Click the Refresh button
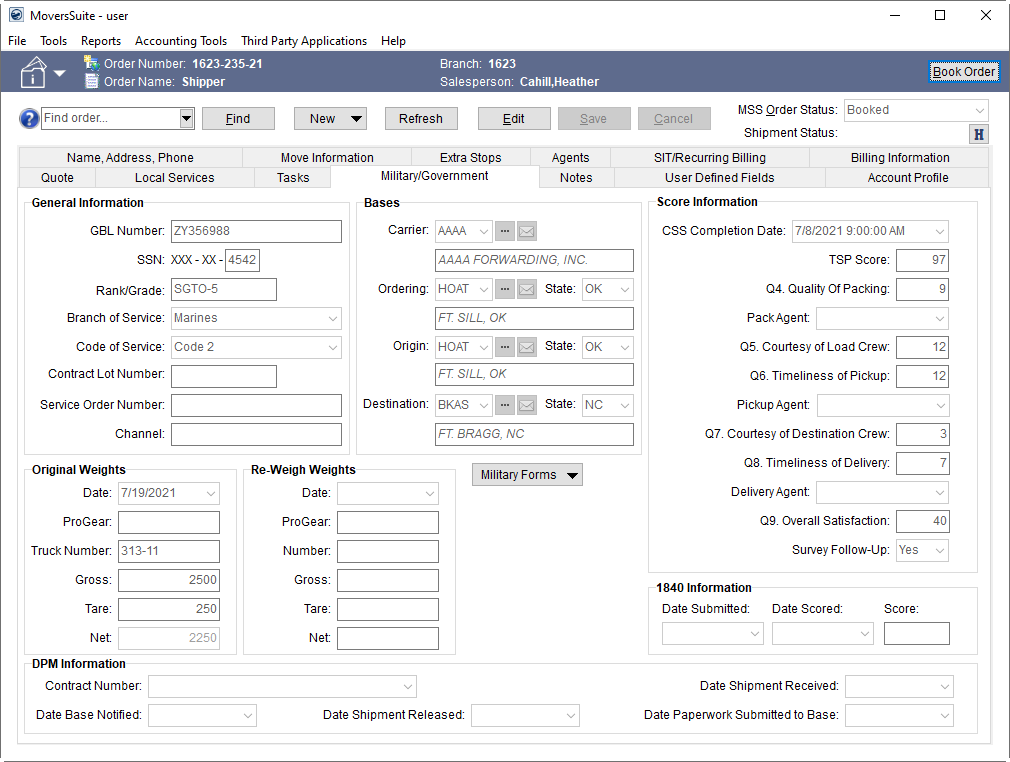Viewport: 1010px width, 762px height. [x=420, y=118]
